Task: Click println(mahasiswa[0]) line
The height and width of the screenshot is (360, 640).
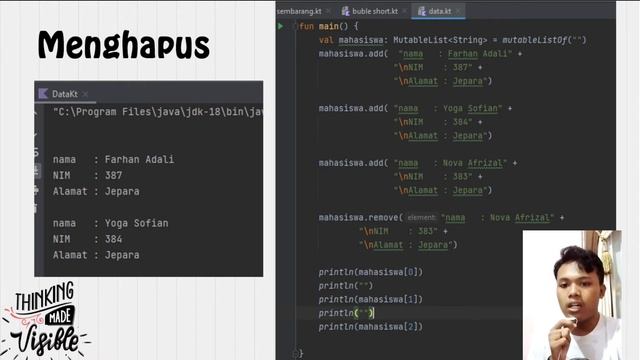Action: coord(371,272)
